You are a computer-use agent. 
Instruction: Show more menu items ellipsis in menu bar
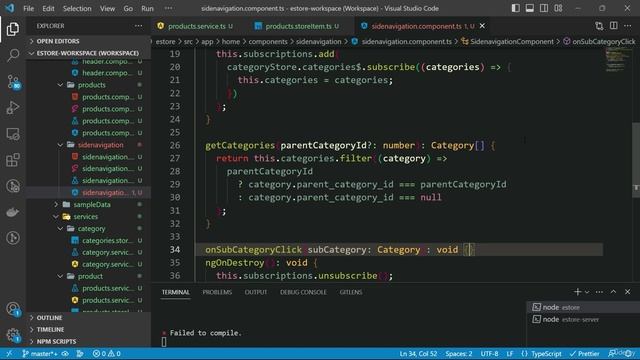168,8
